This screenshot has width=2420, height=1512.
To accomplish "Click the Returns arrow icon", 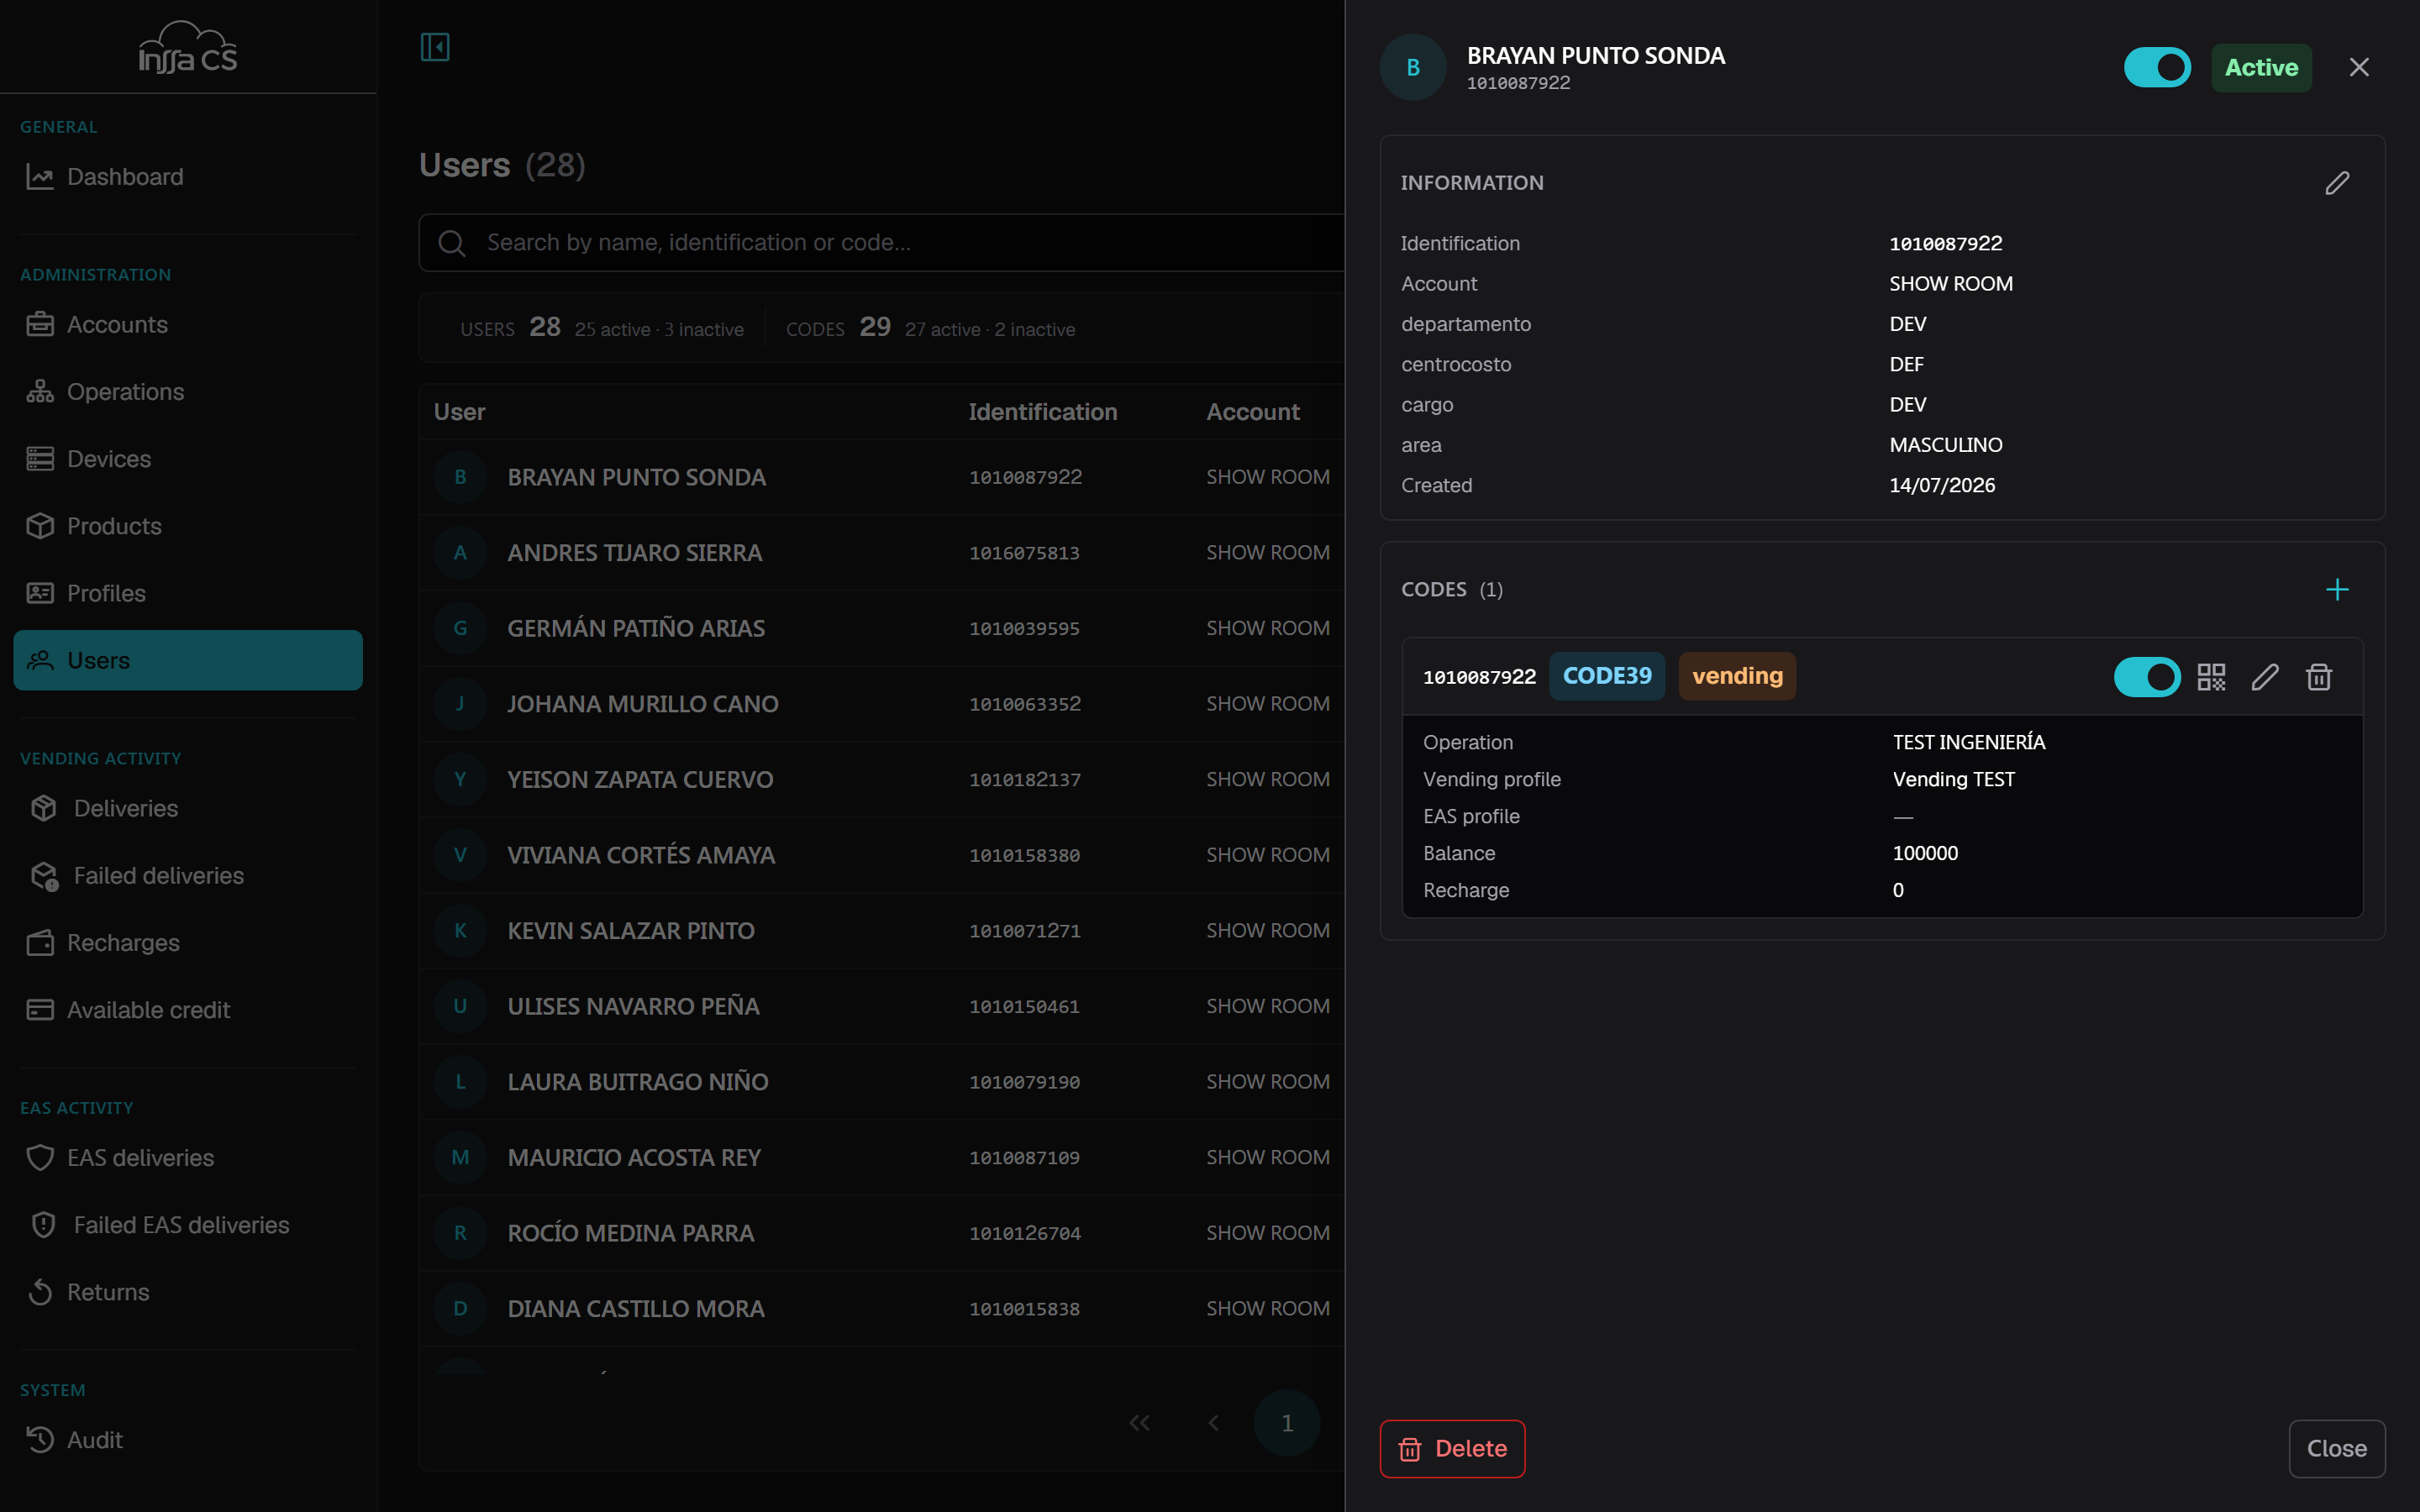I will [40, 1292].
